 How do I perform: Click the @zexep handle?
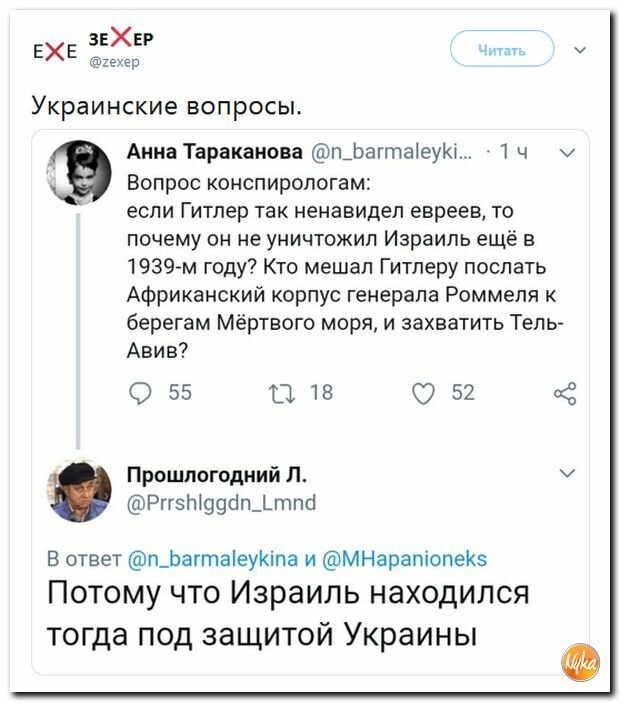115,62
